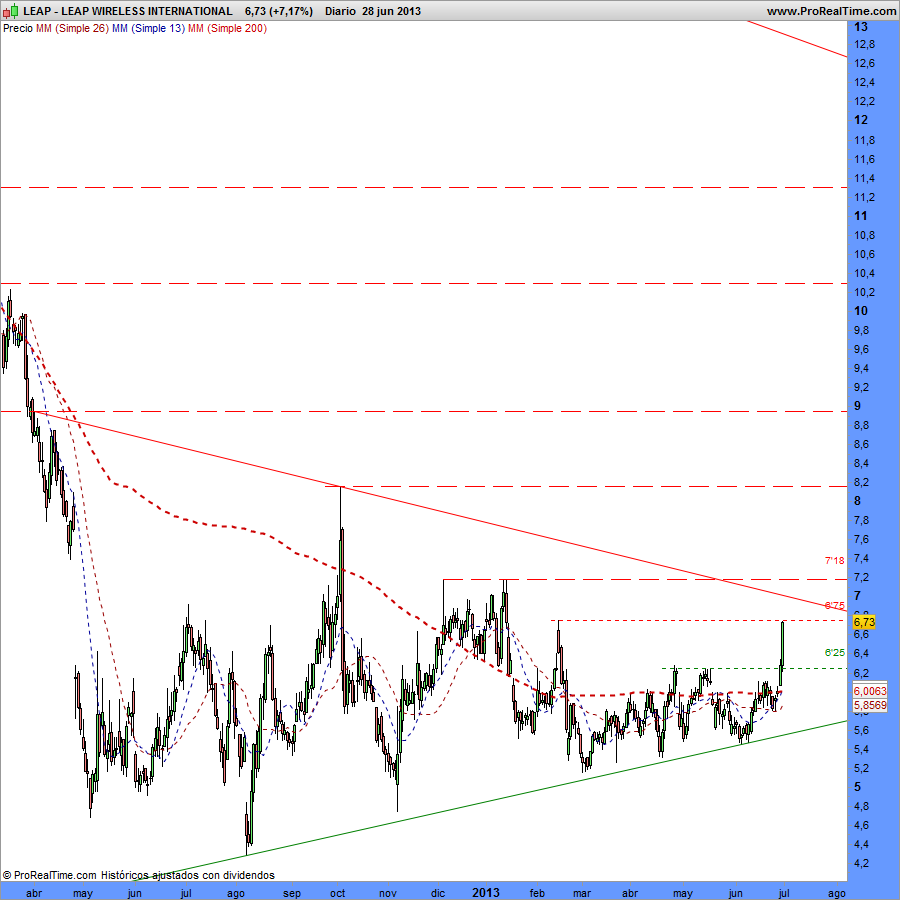
Task: Select the MM (Simple 26) indicator label
Action: click(x=72, y=28)
